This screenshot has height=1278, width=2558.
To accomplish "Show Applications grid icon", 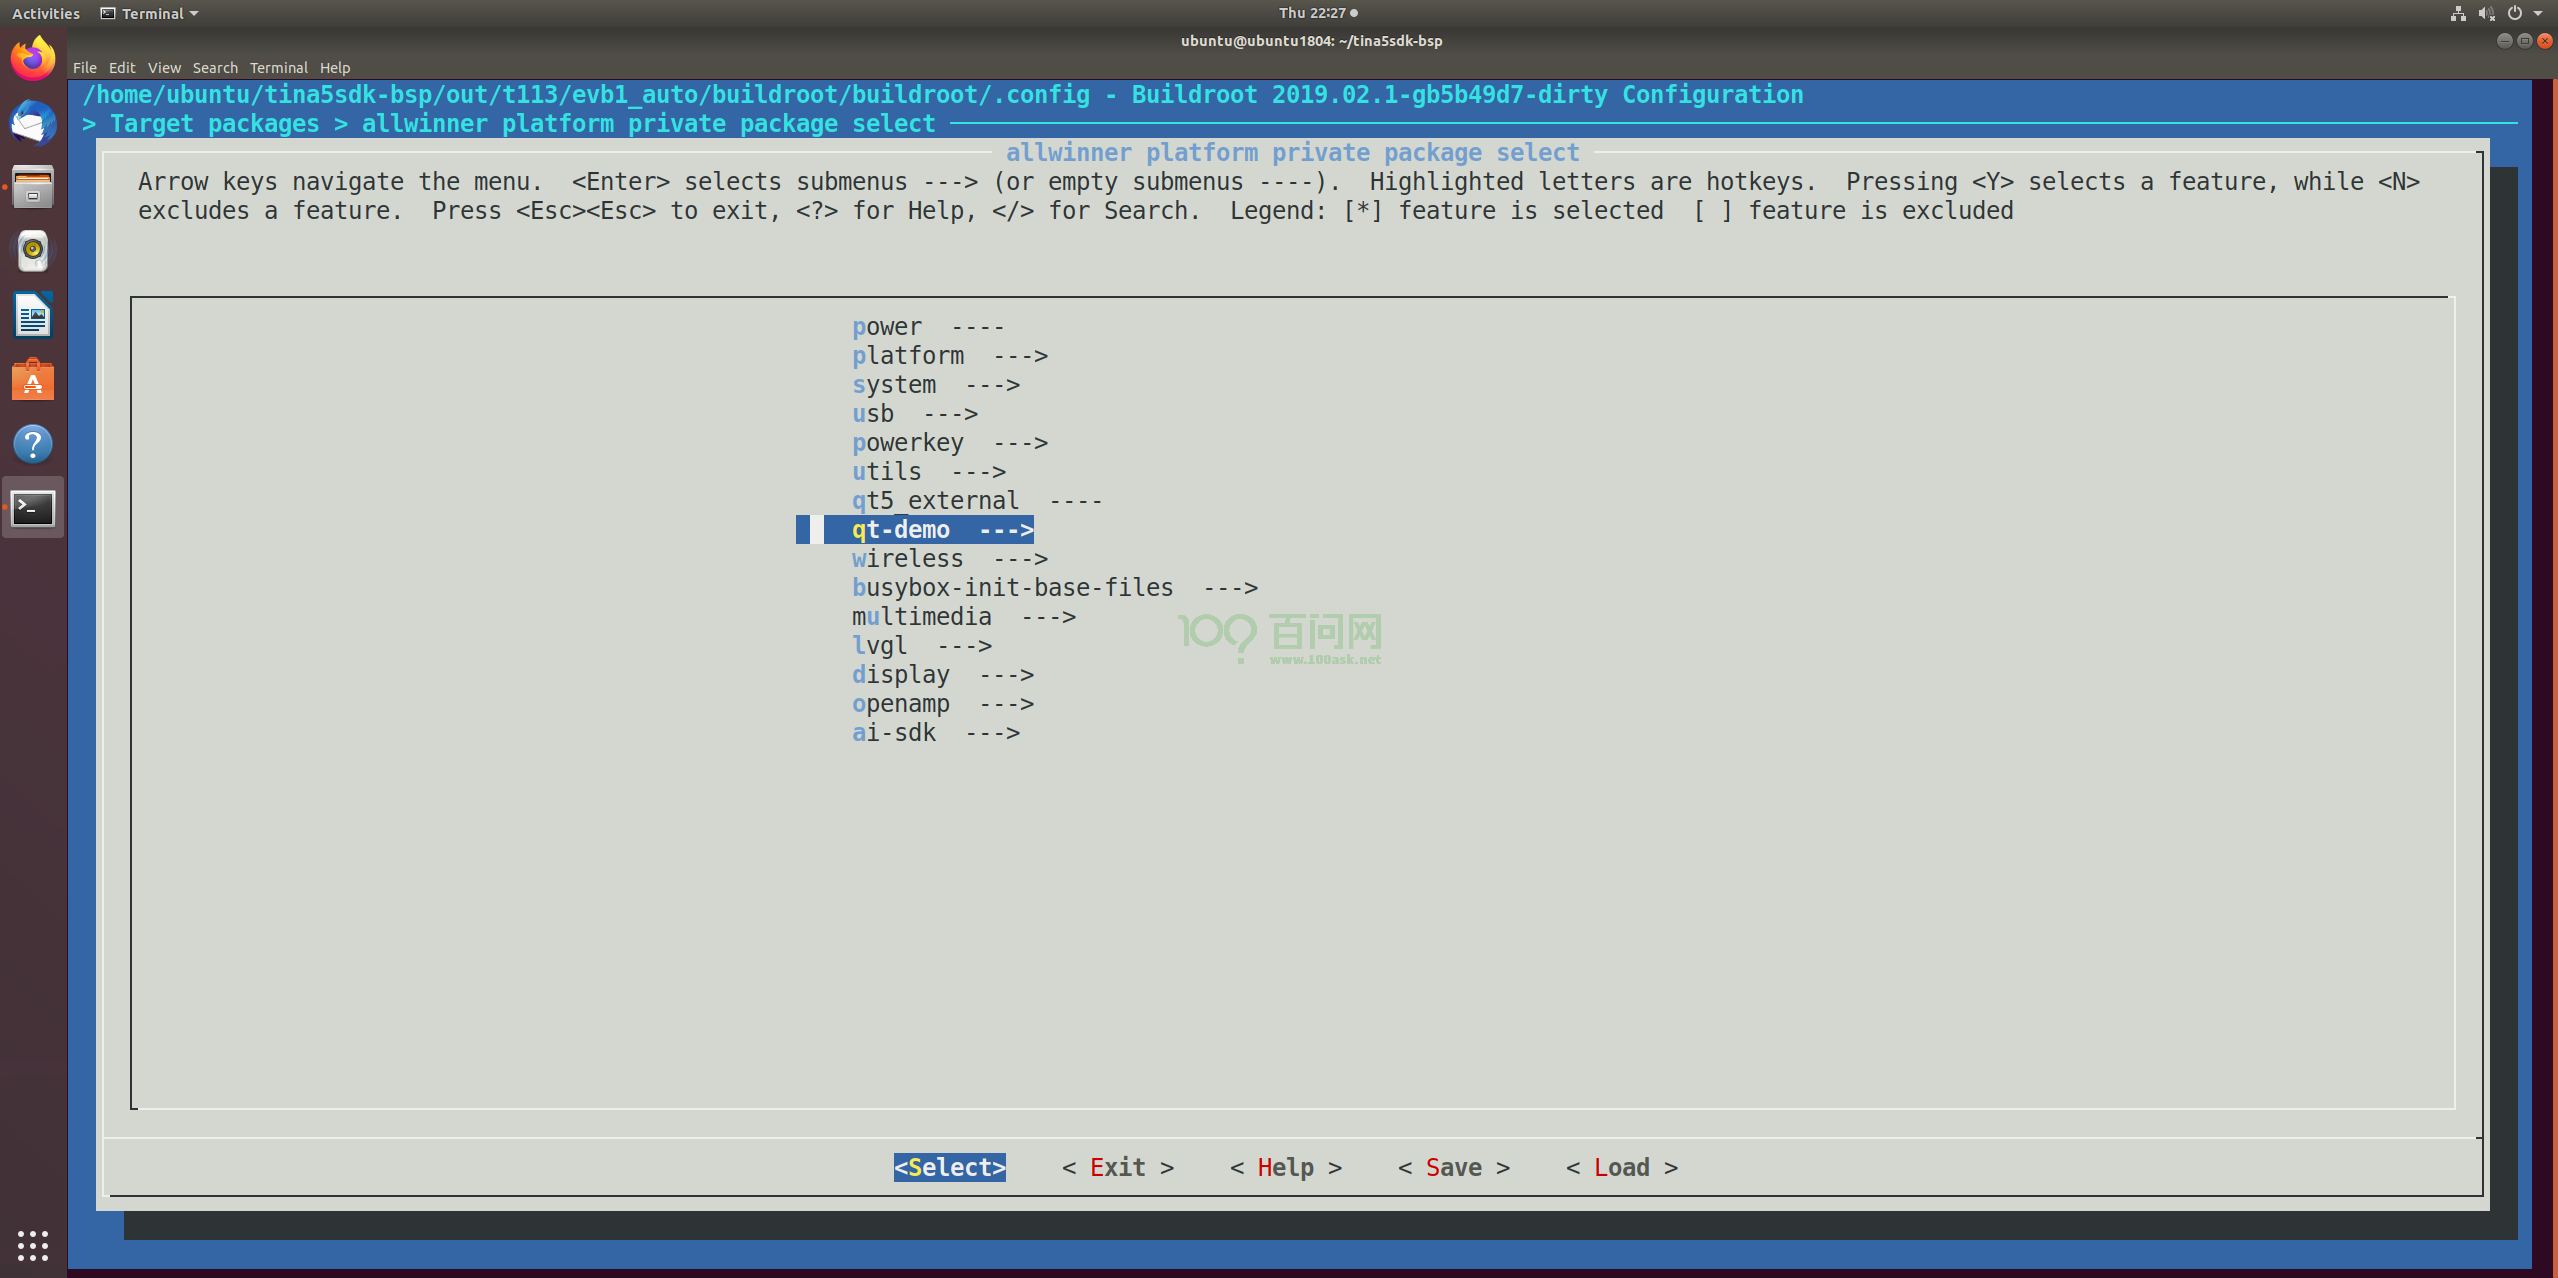I will point(33,1245).
